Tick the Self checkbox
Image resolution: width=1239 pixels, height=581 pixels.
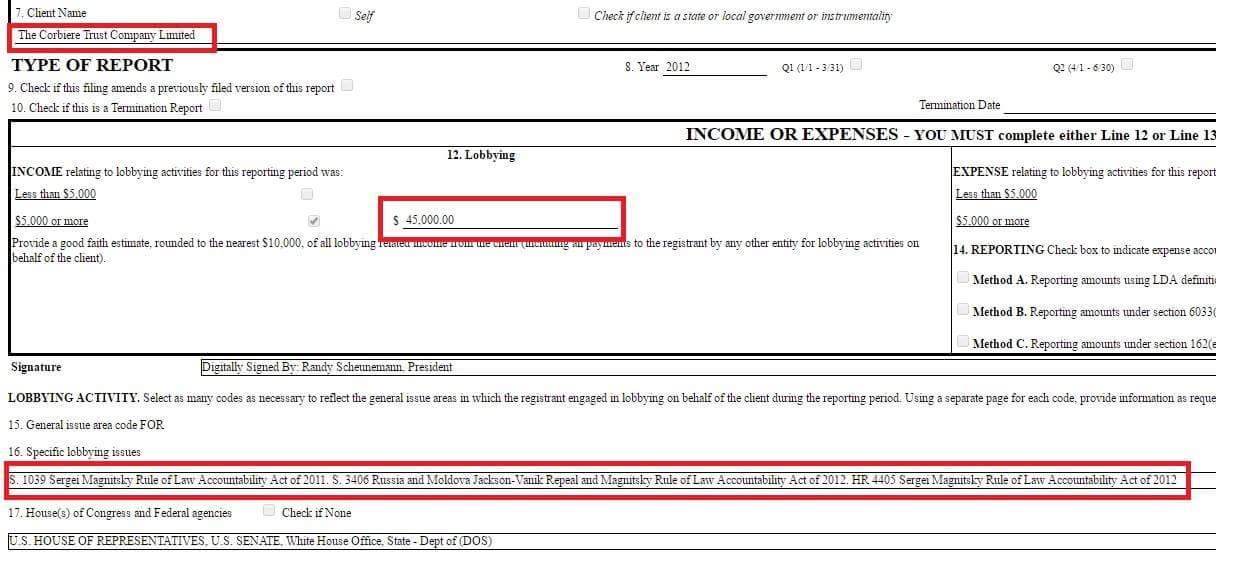coord(345,14)
